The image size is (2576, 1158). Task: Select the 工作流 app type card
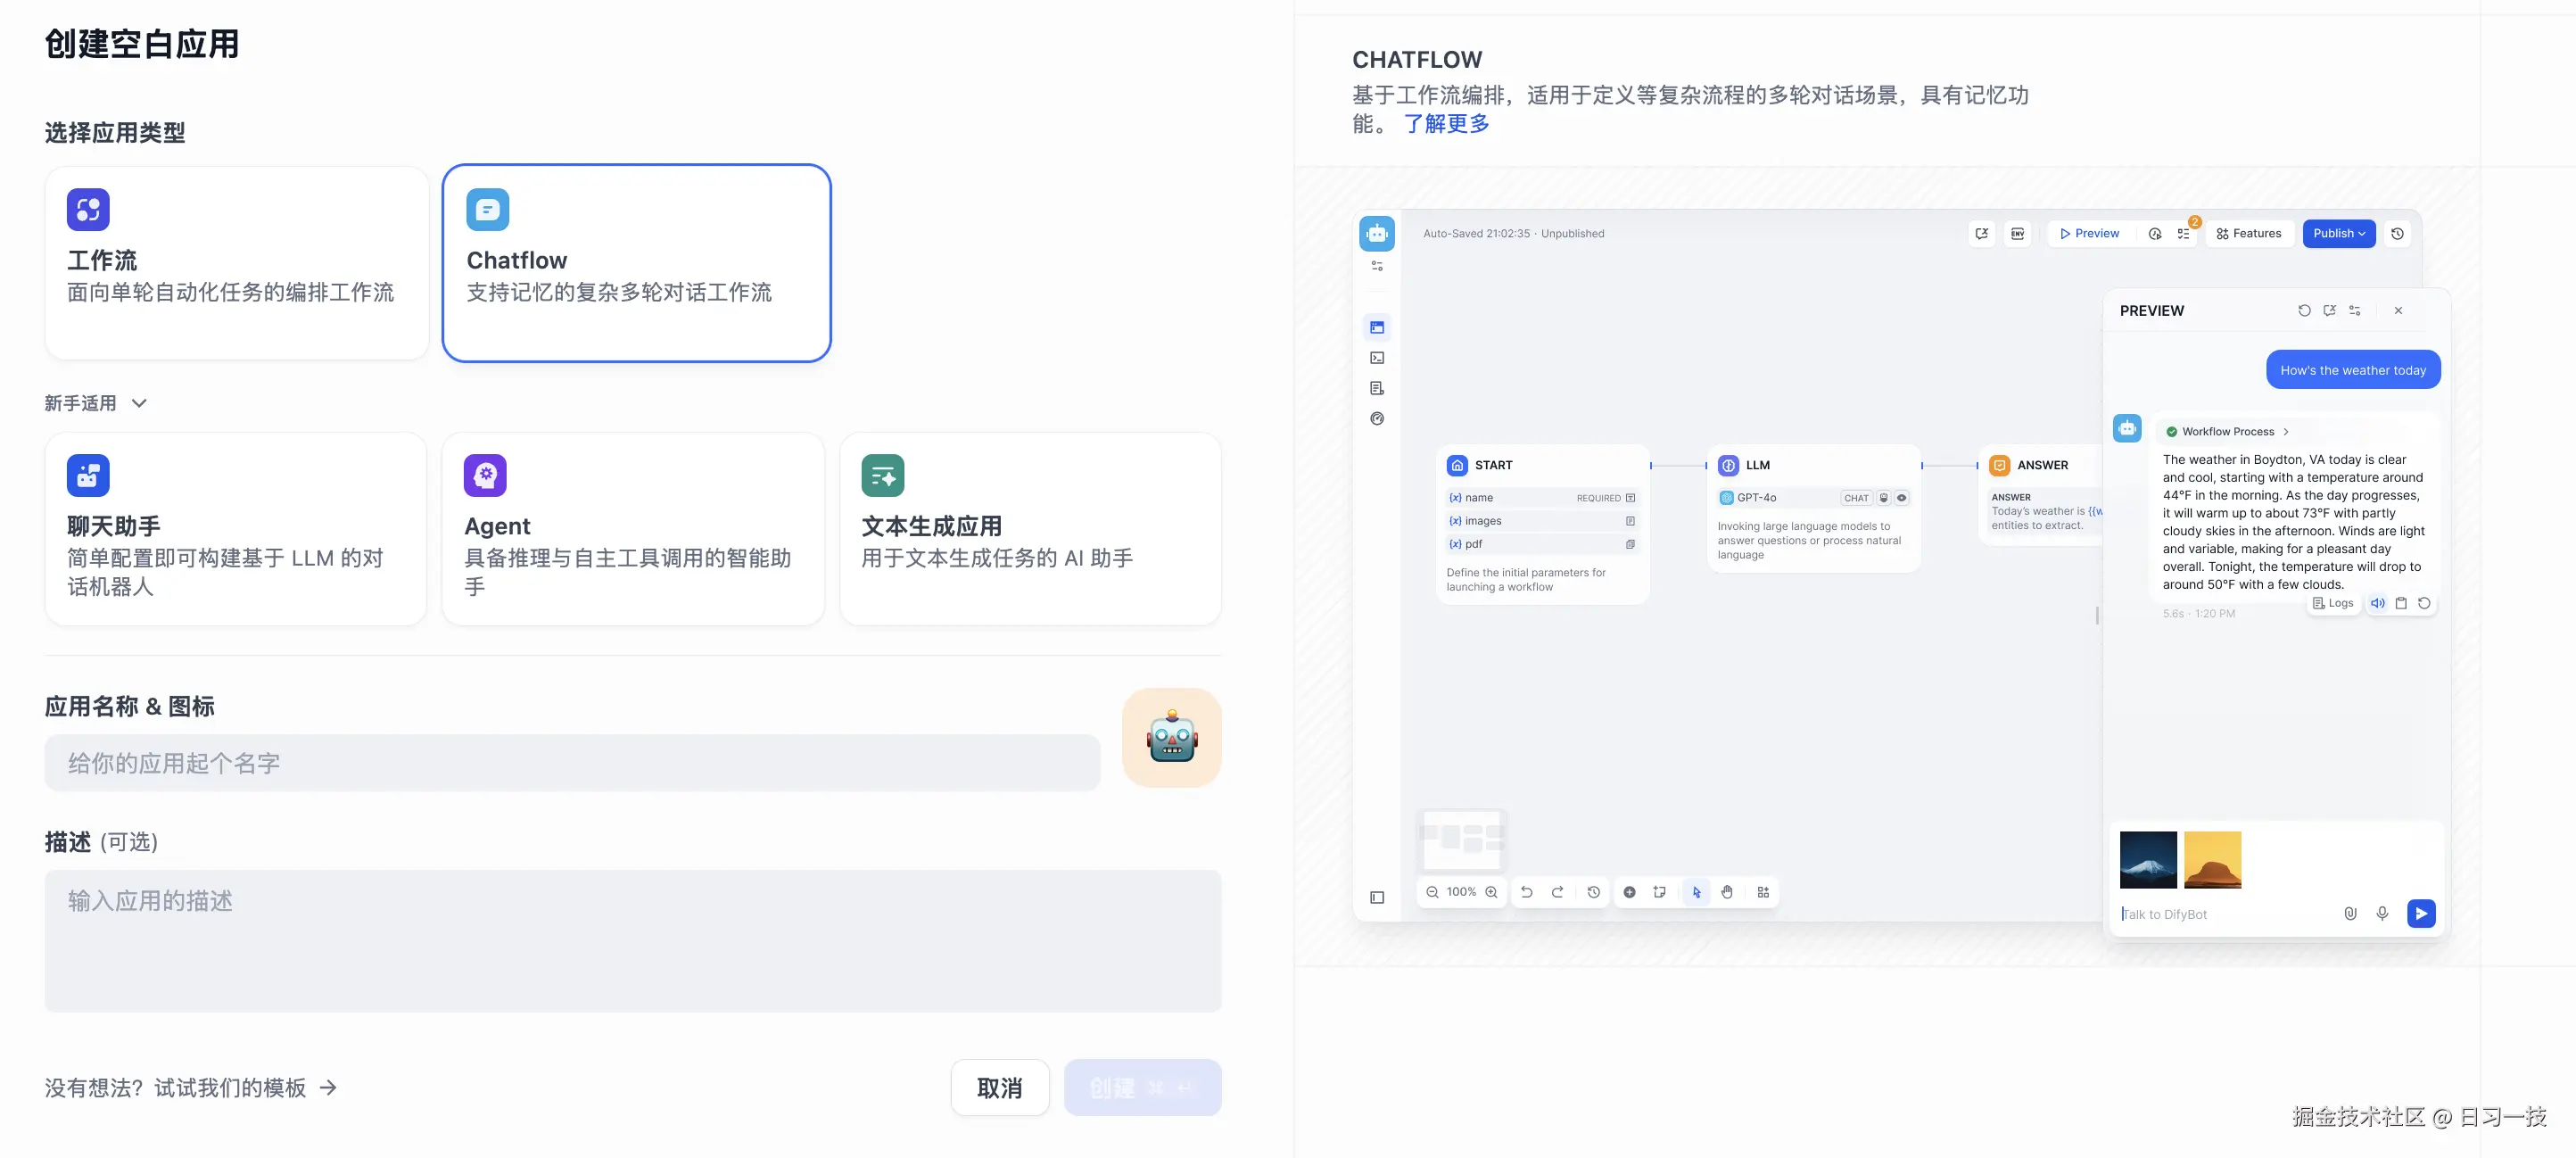236,263
